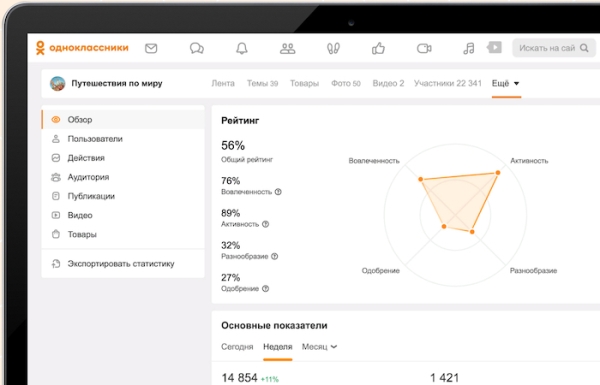Click the 32% diversity value

(x=230, y=245)
